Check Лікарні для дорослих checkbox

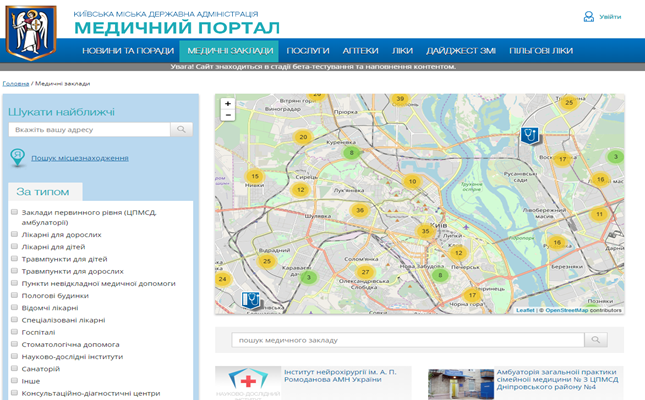tap(14, 234)
